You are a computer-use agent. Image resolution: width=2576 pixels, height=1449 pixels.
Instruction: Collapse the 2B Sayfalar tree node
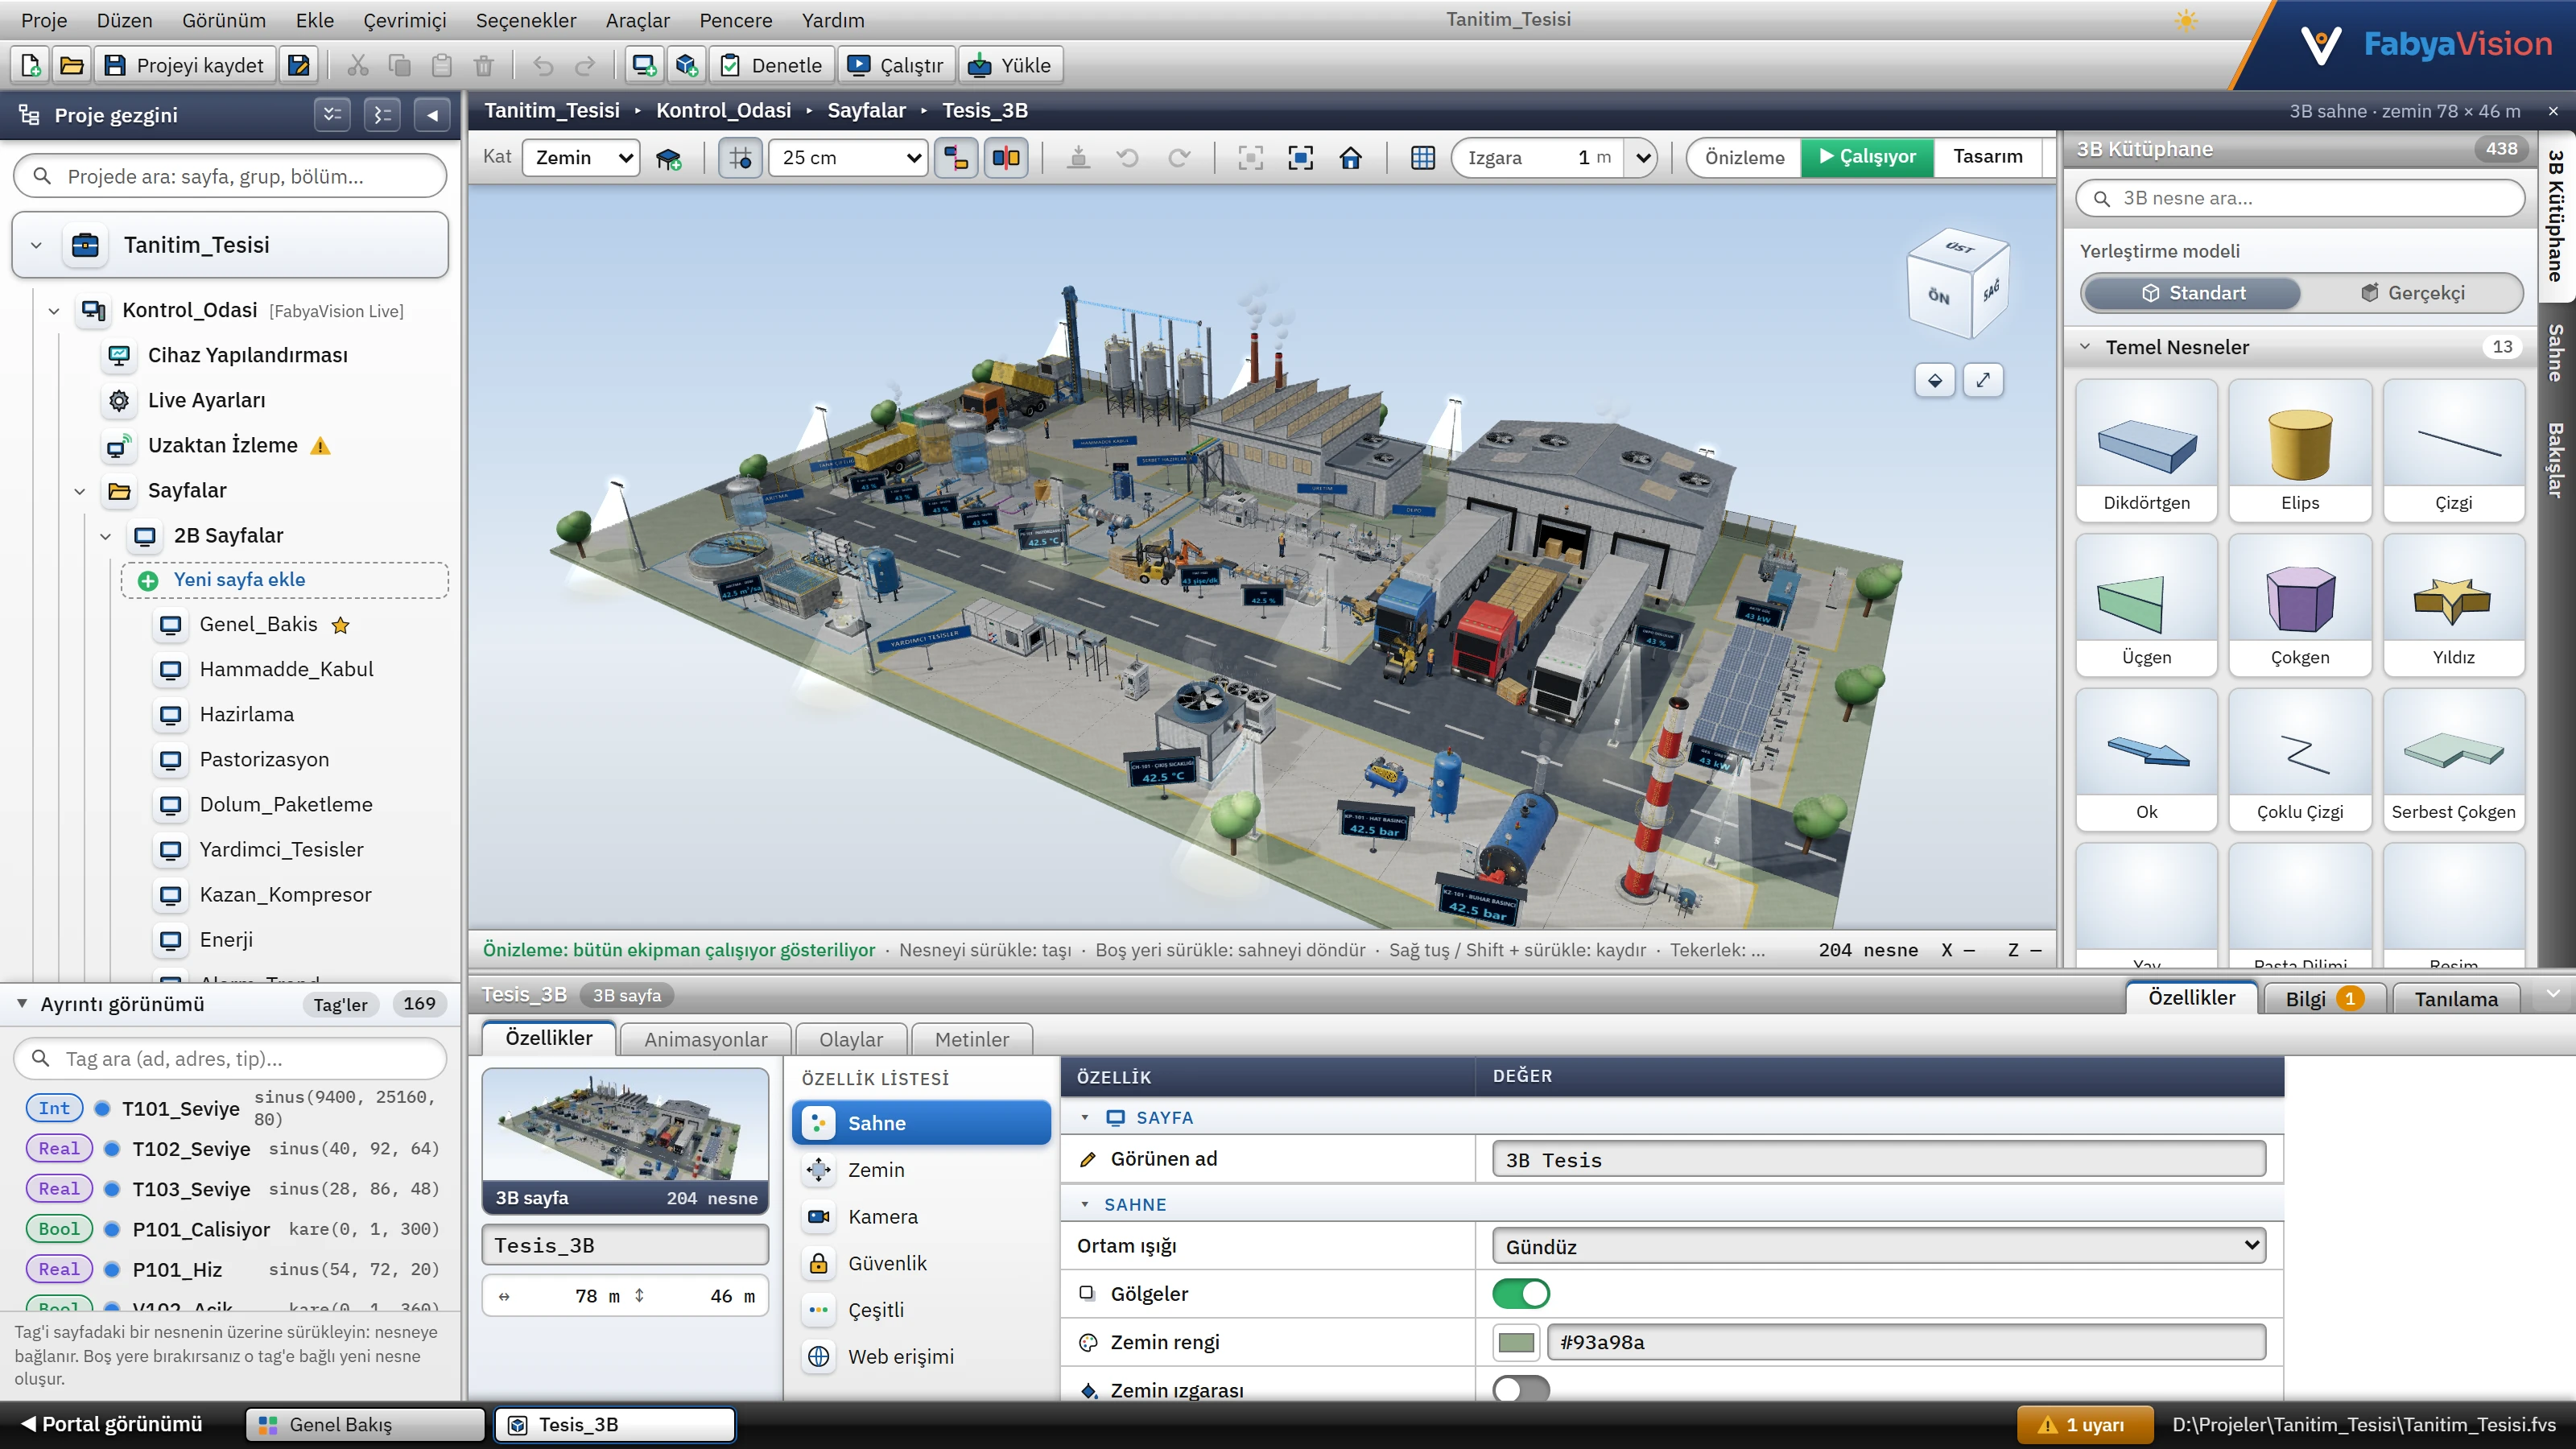106,536
